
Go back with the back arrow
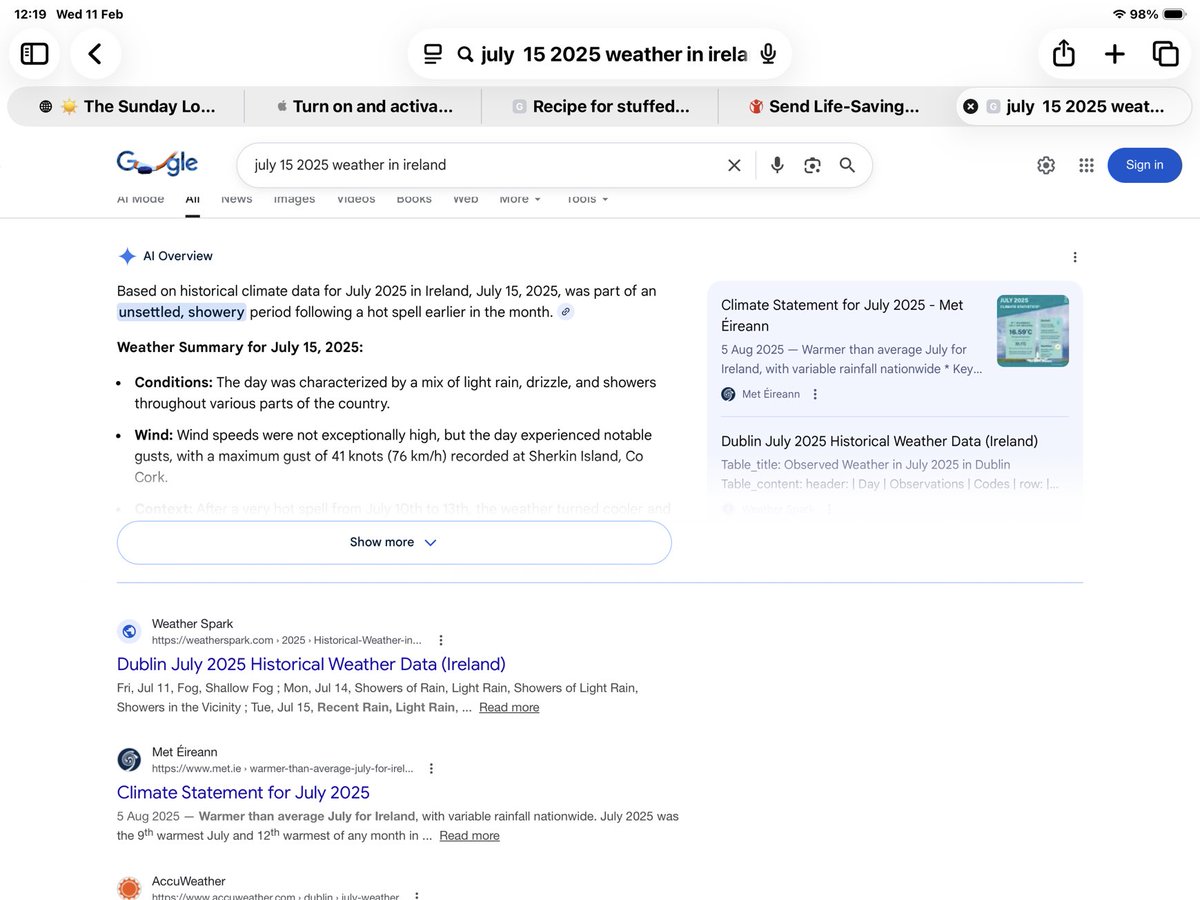click(95, 54)
